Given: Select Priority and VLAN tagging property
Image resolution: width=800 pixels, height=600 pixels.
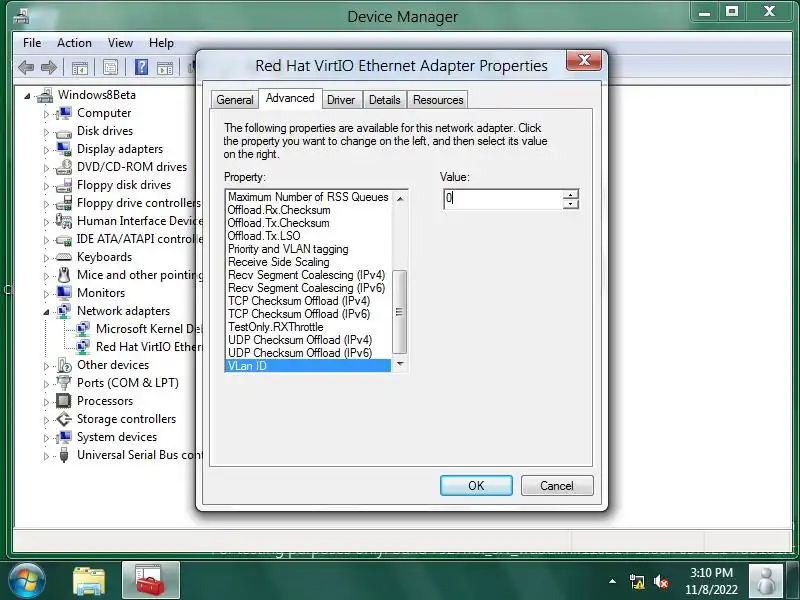Looking at the screenshot, I should [308, 249].
